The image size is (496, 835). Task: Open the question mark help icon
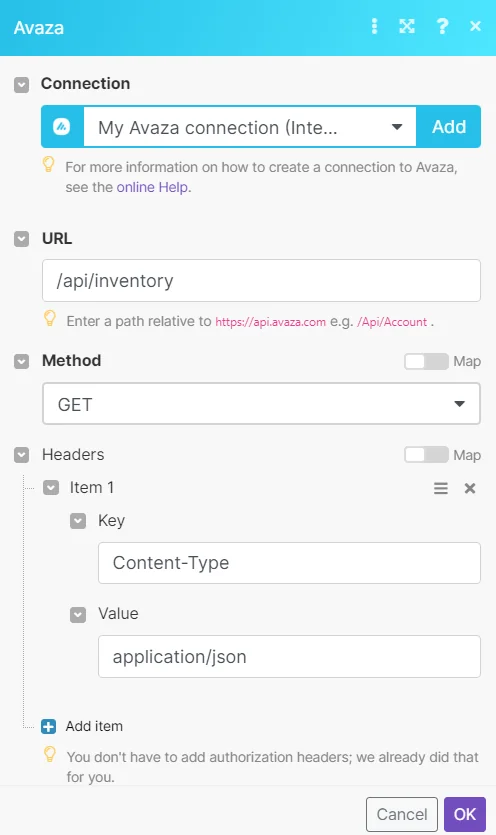(x=442, y=26)
